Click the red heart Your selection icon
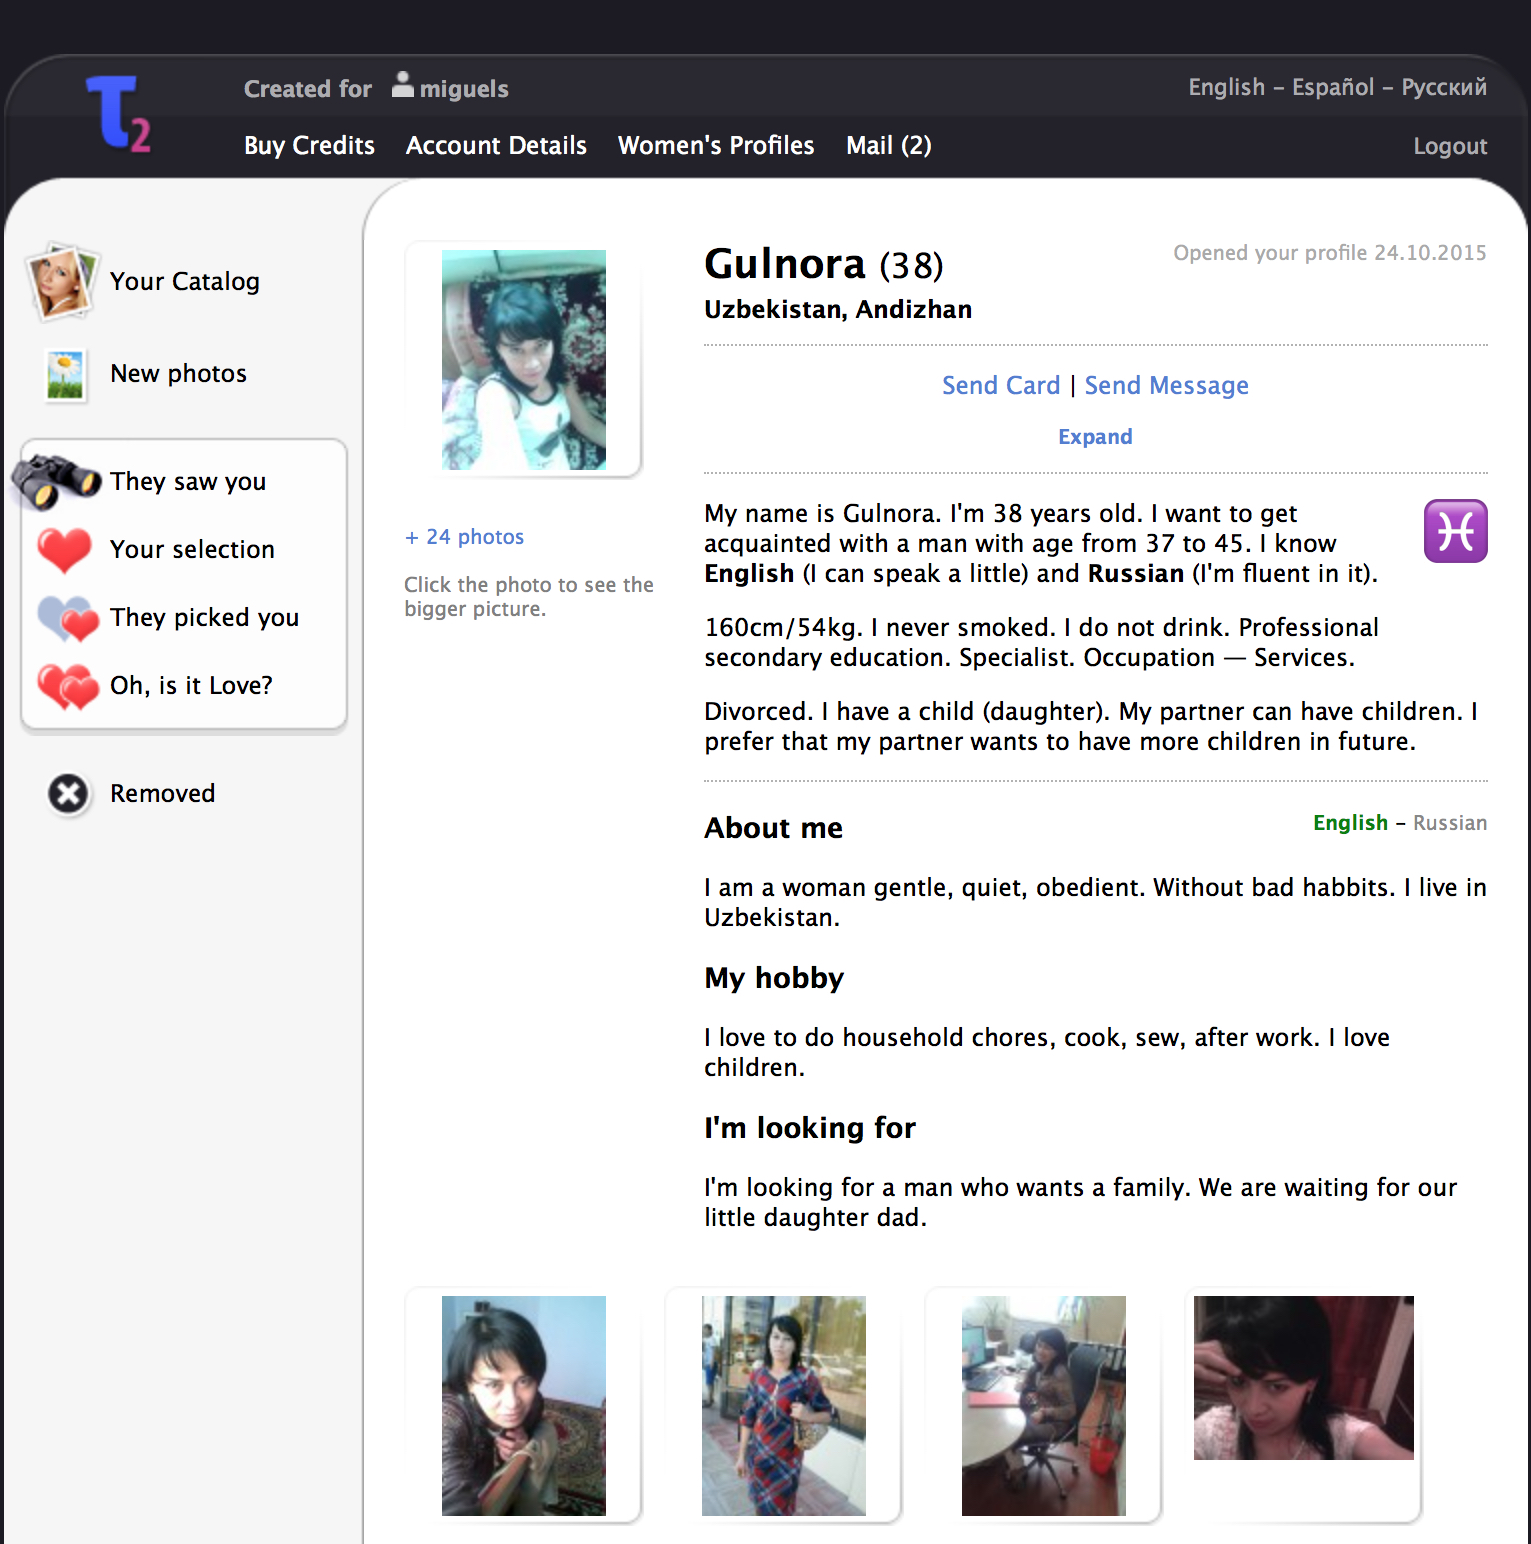This screenshot has width=1531, height=1544. [x=64, y=550]
